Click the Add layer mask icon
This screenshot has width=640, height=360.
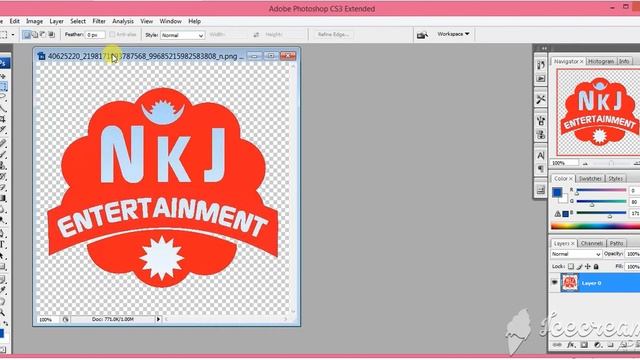coord(584,345)
